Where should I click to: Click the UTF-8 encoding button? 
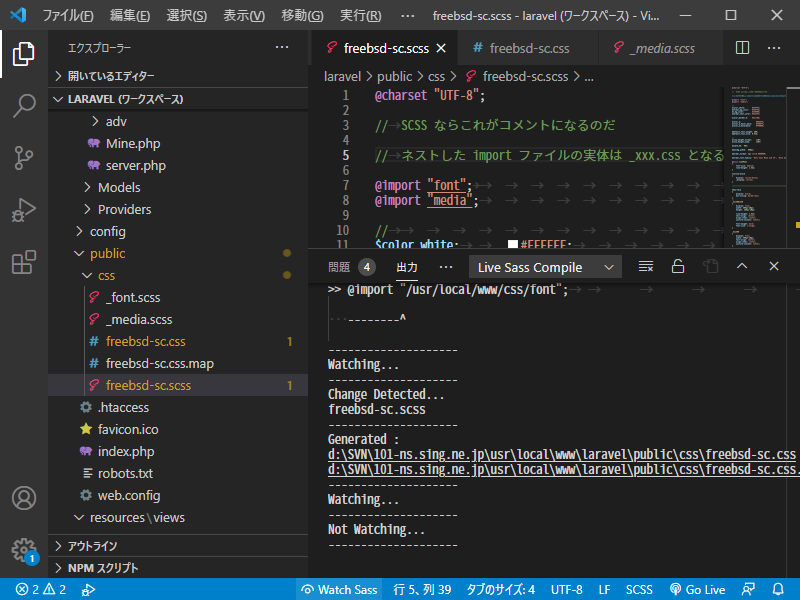[566, 589]
